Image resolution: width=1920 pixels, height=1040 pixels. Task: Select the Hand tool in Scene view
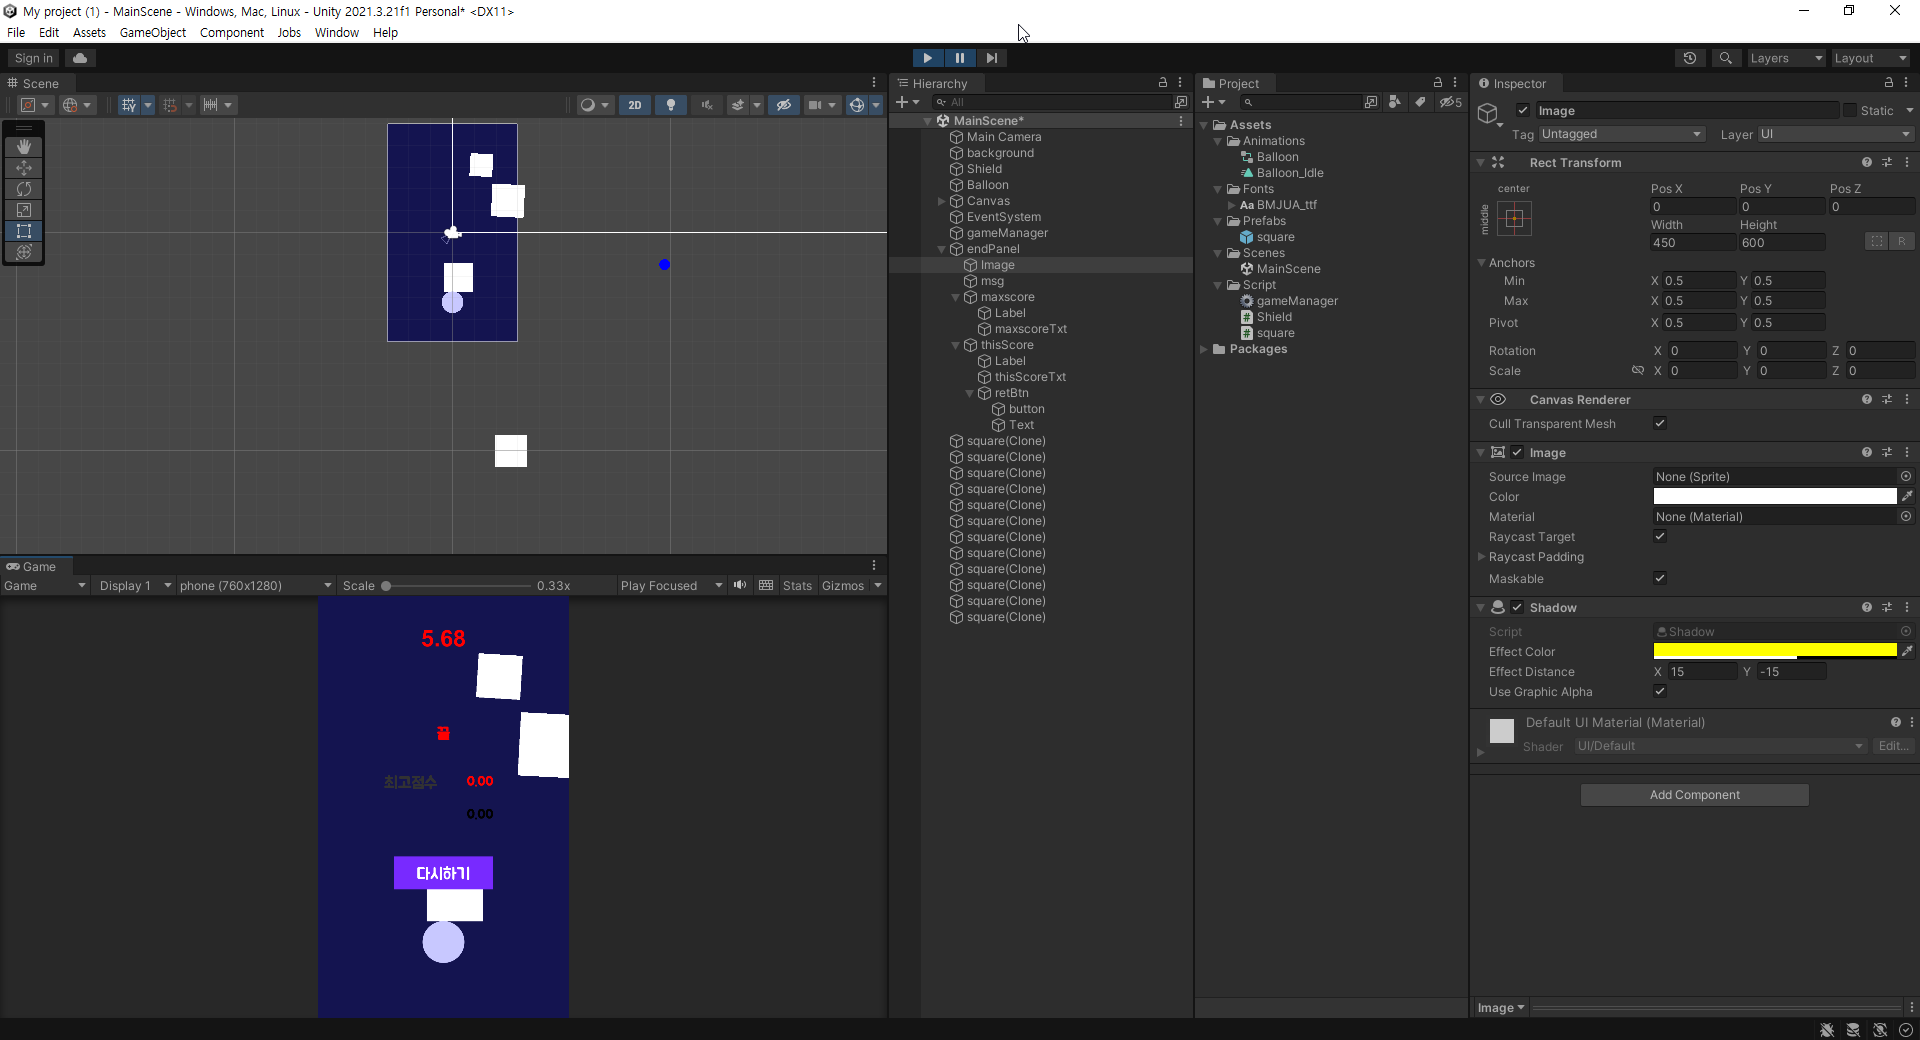[24, 147]
